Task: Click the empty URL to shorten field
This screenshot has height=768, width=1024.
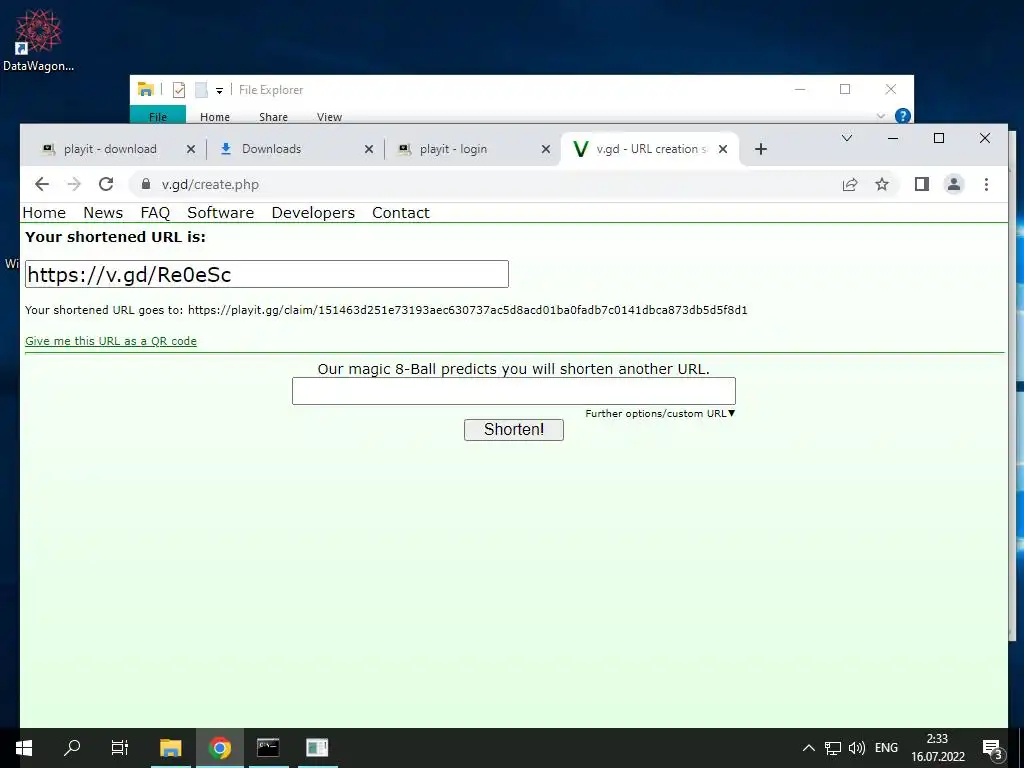Action: (x=513, y=391)
